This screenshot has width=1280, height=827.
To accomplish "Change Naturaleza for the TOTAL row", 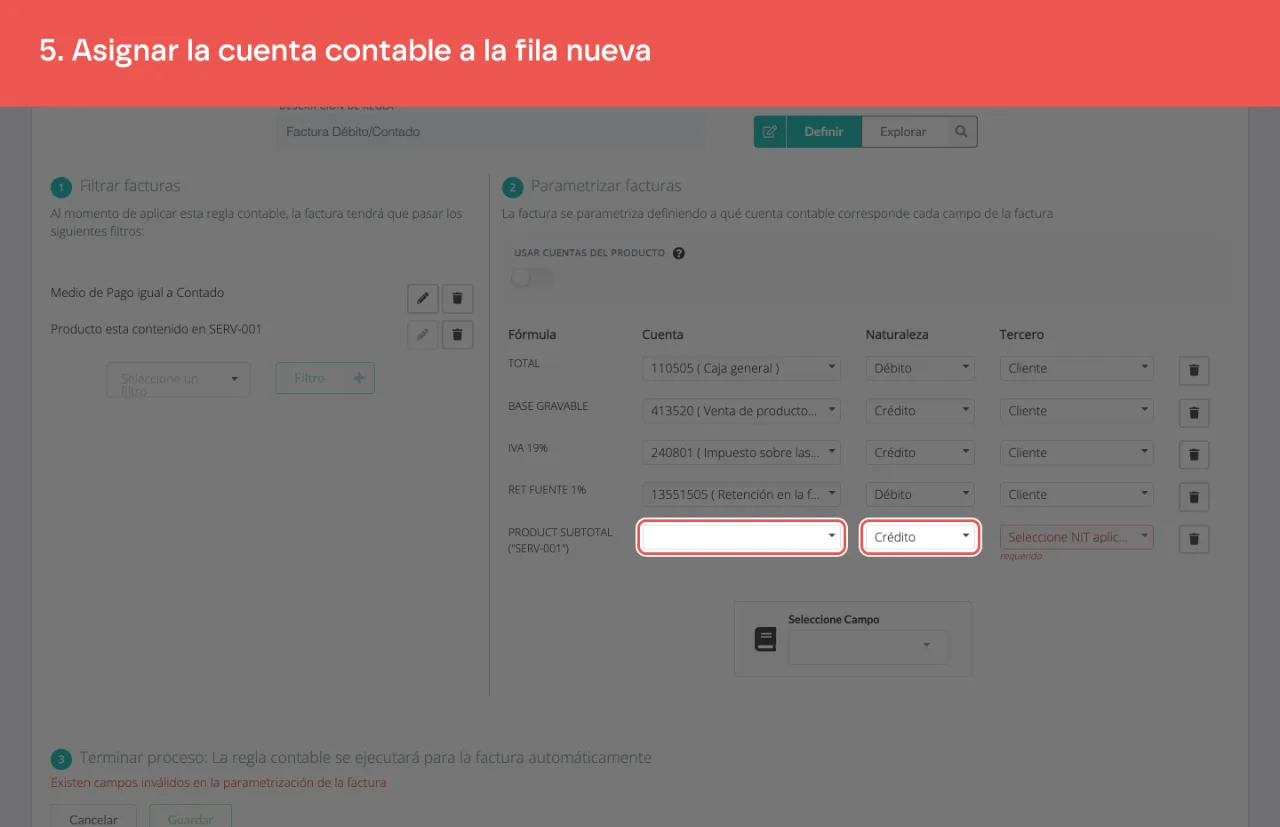I will [x=920, y=368].
